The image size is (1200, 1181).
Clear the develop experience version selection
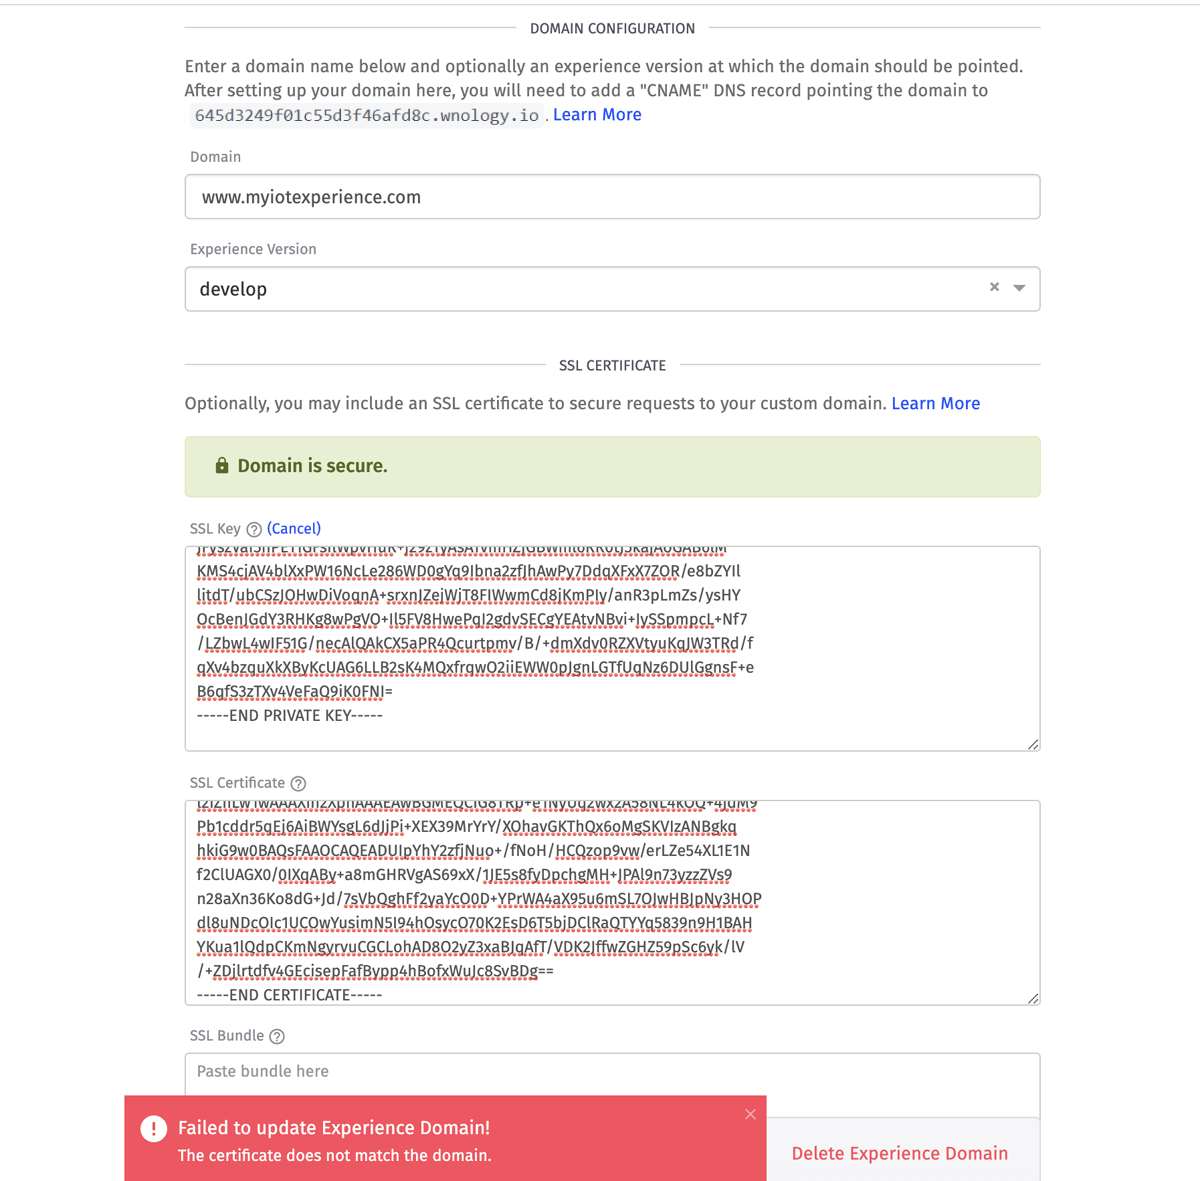click(994, 287)
